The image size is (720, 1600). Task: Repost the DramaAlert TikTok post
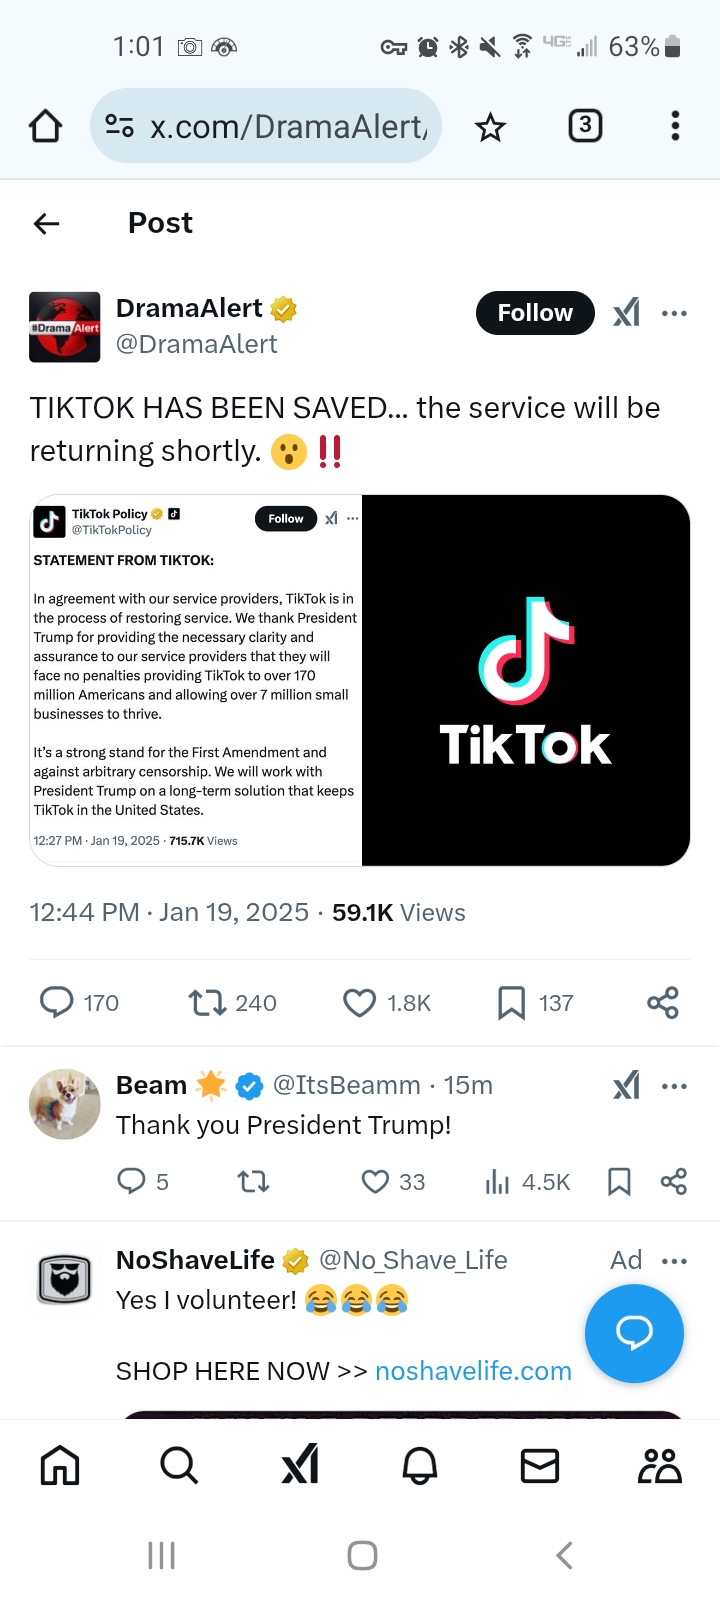point(208,1002)
